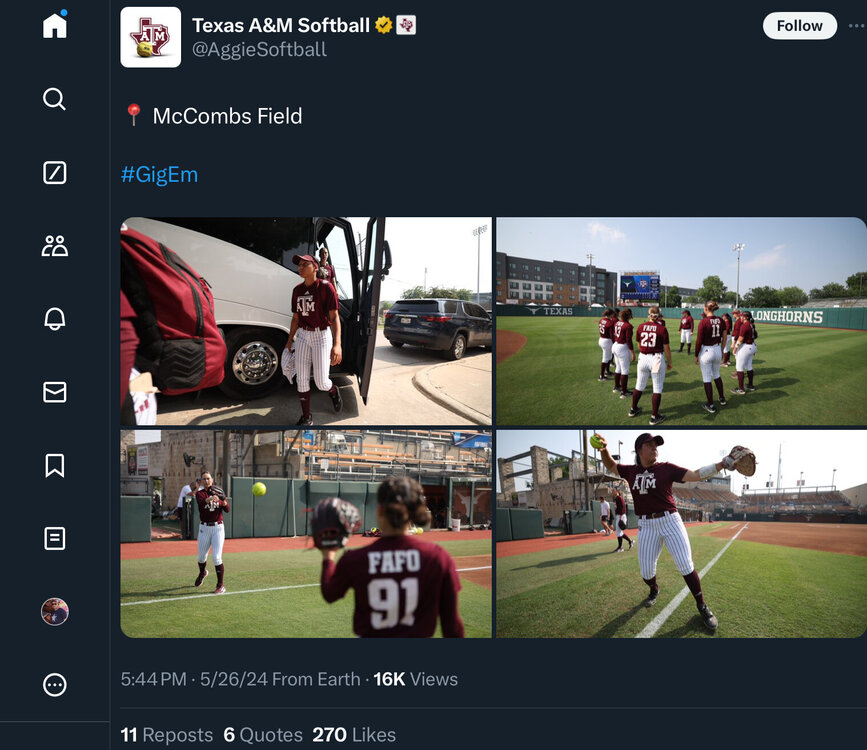Open the Search and Explore icon
Image resolution: width=867 pixels, height=750 pixels.
pyautogui.click(x=55, y=99)
